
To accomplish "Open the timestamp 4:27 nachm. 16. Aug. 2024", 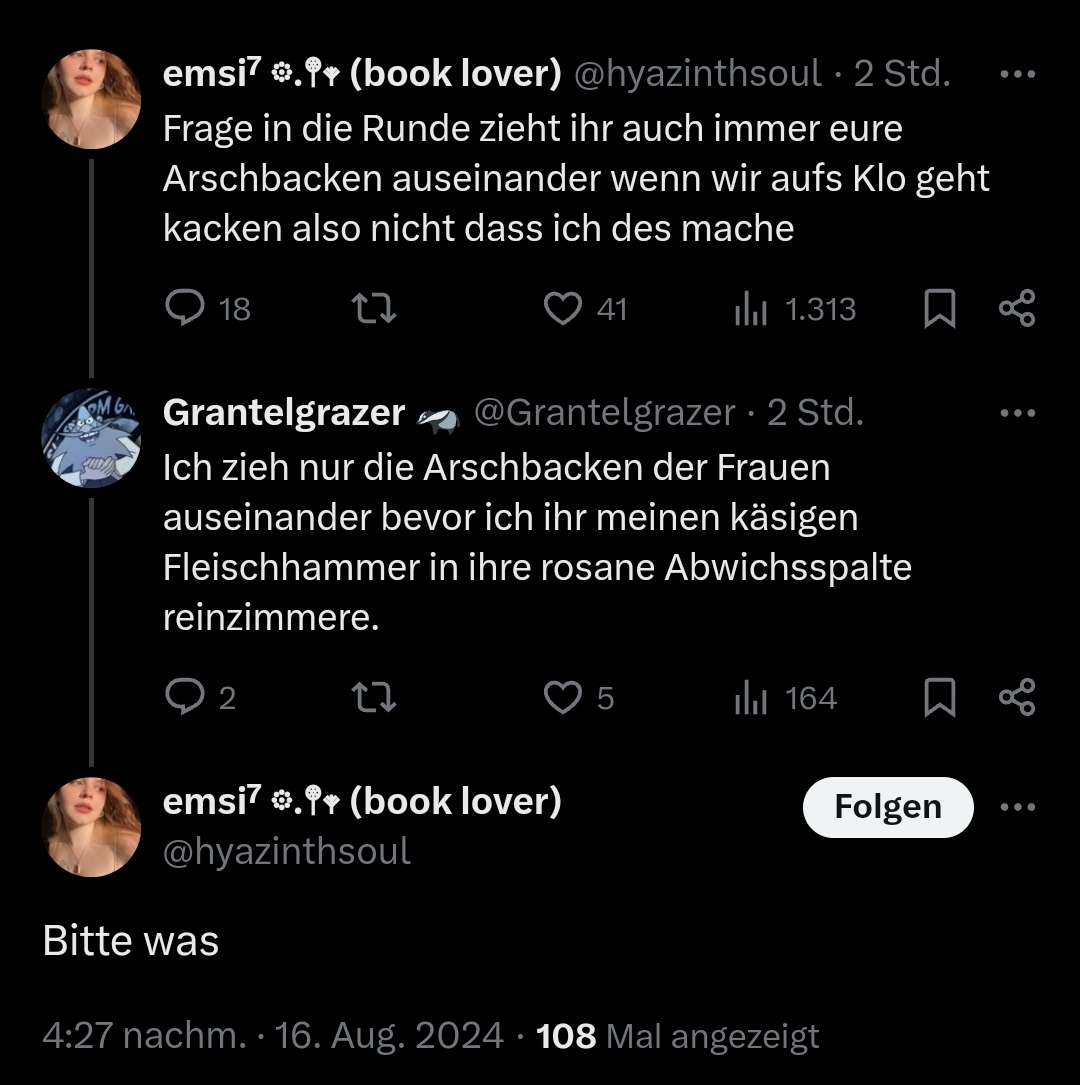I will point(272,1036).
